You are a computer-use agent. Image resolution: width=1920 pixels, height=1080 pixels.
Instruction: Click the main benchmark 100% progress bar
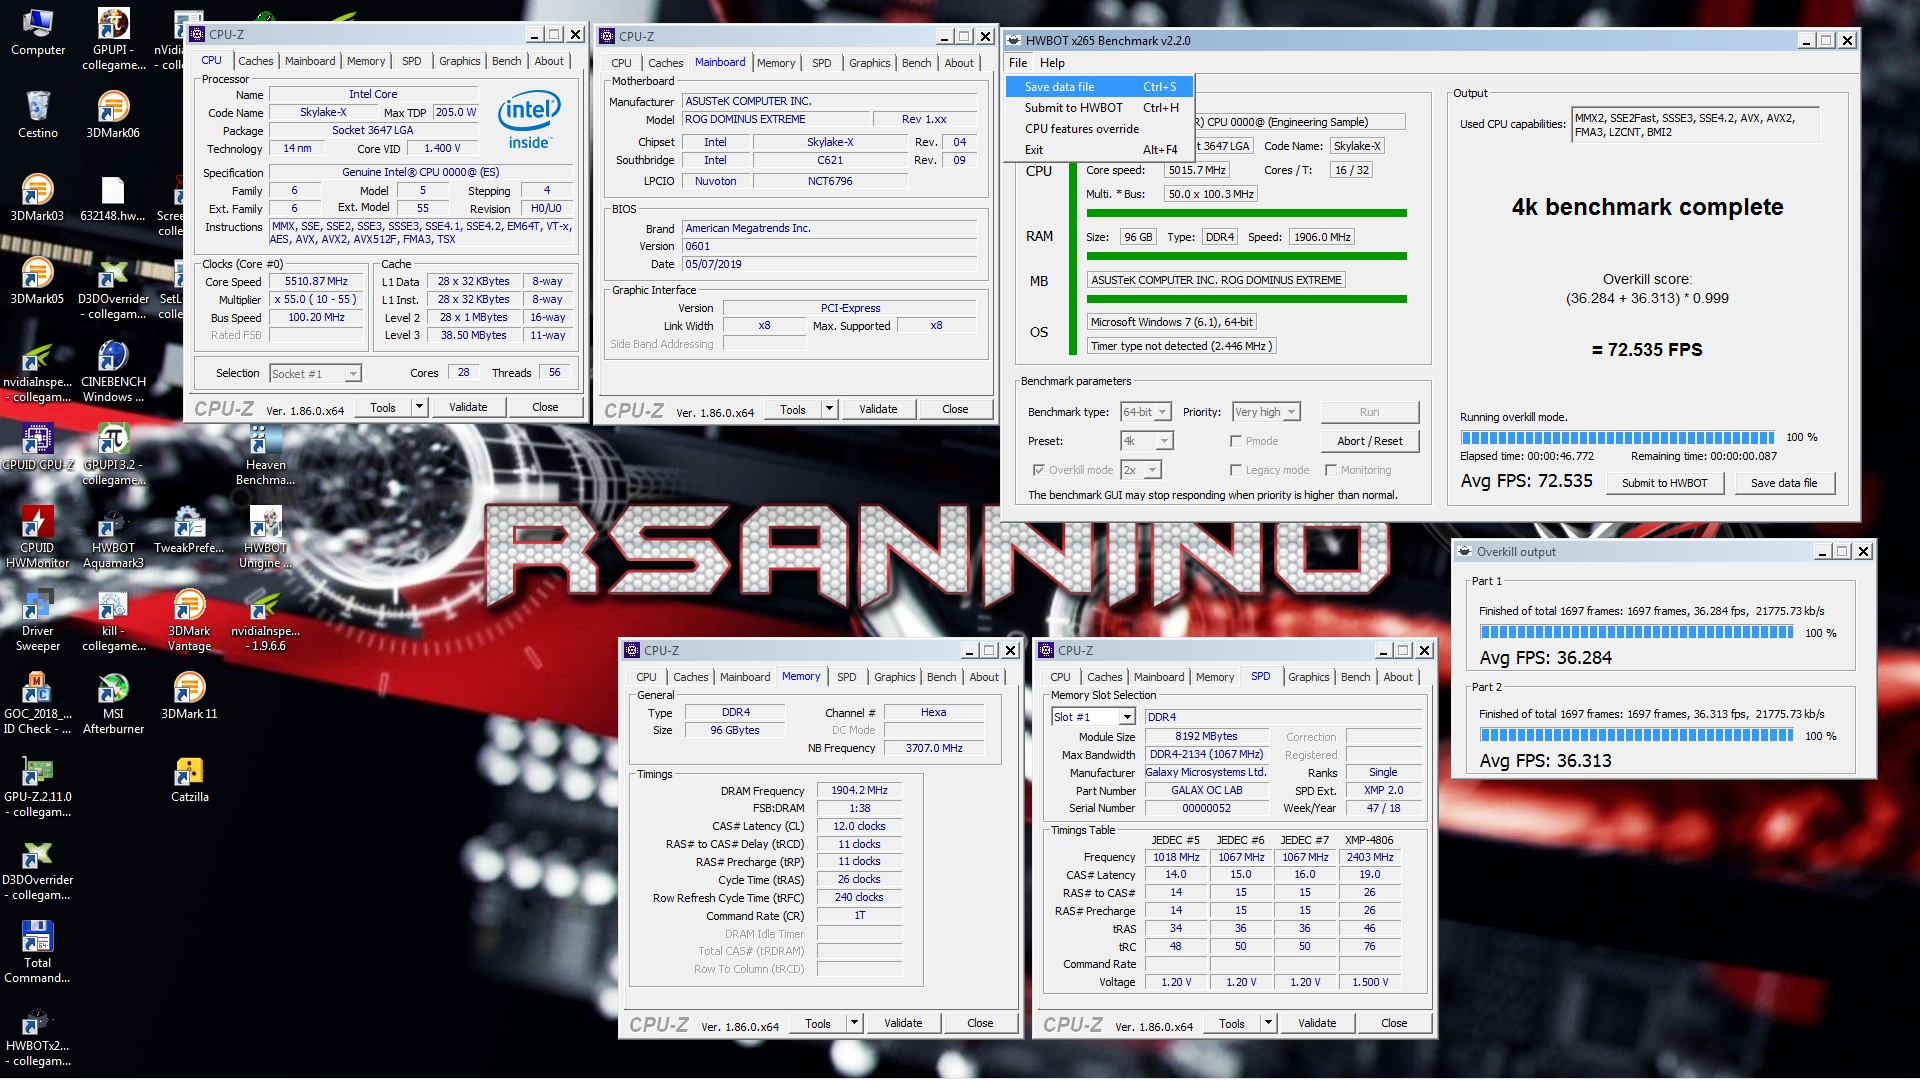(1618, 438)
